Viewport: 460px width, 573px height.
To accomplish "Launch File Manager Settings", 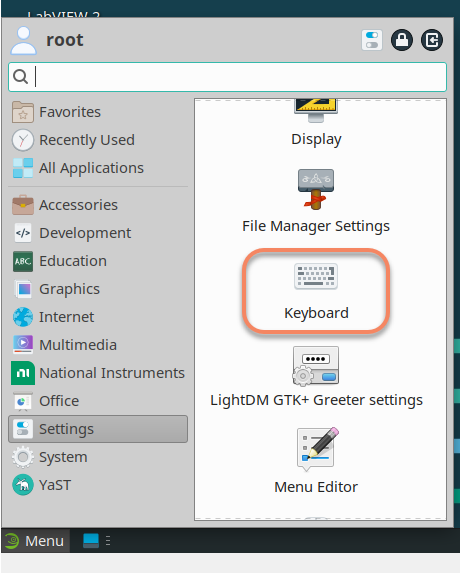I will tap(316, 201).
